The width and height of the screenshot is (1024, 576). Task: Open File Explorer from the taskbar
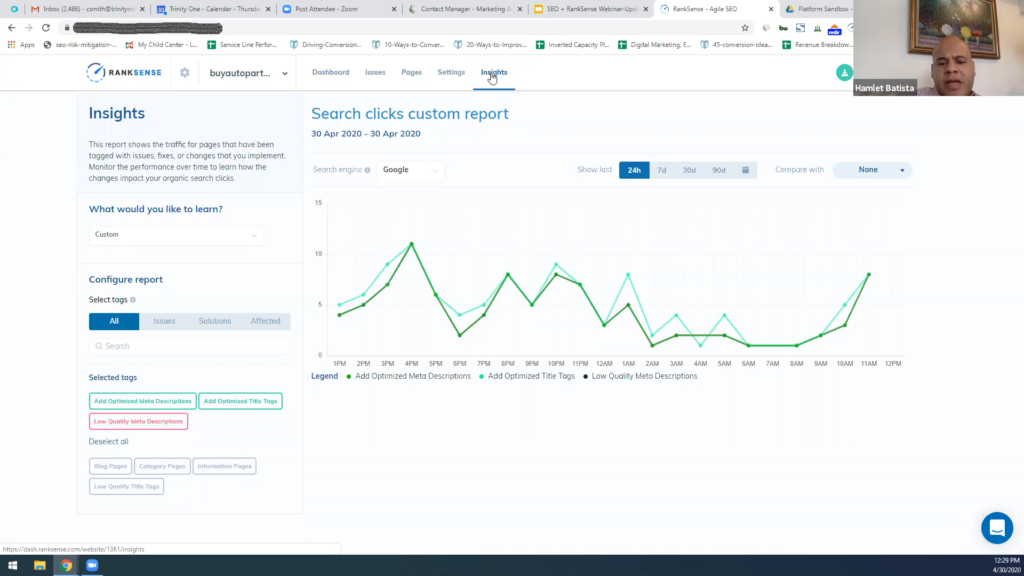tap(40, 566)
